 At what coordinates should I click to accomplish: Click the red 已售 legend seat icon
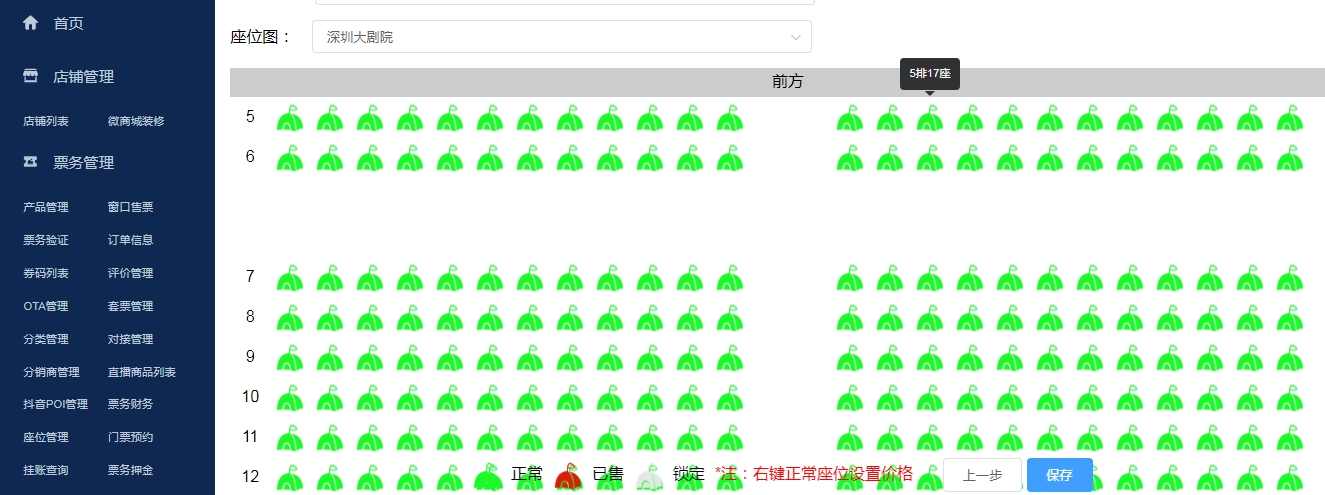[568, 476]
